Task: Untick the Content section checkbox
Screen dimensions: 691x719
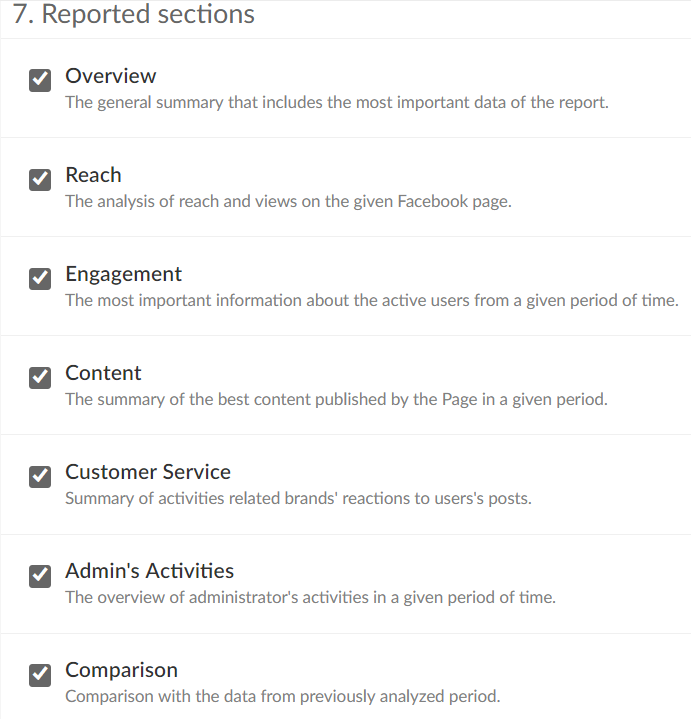Action: [40, 378]
